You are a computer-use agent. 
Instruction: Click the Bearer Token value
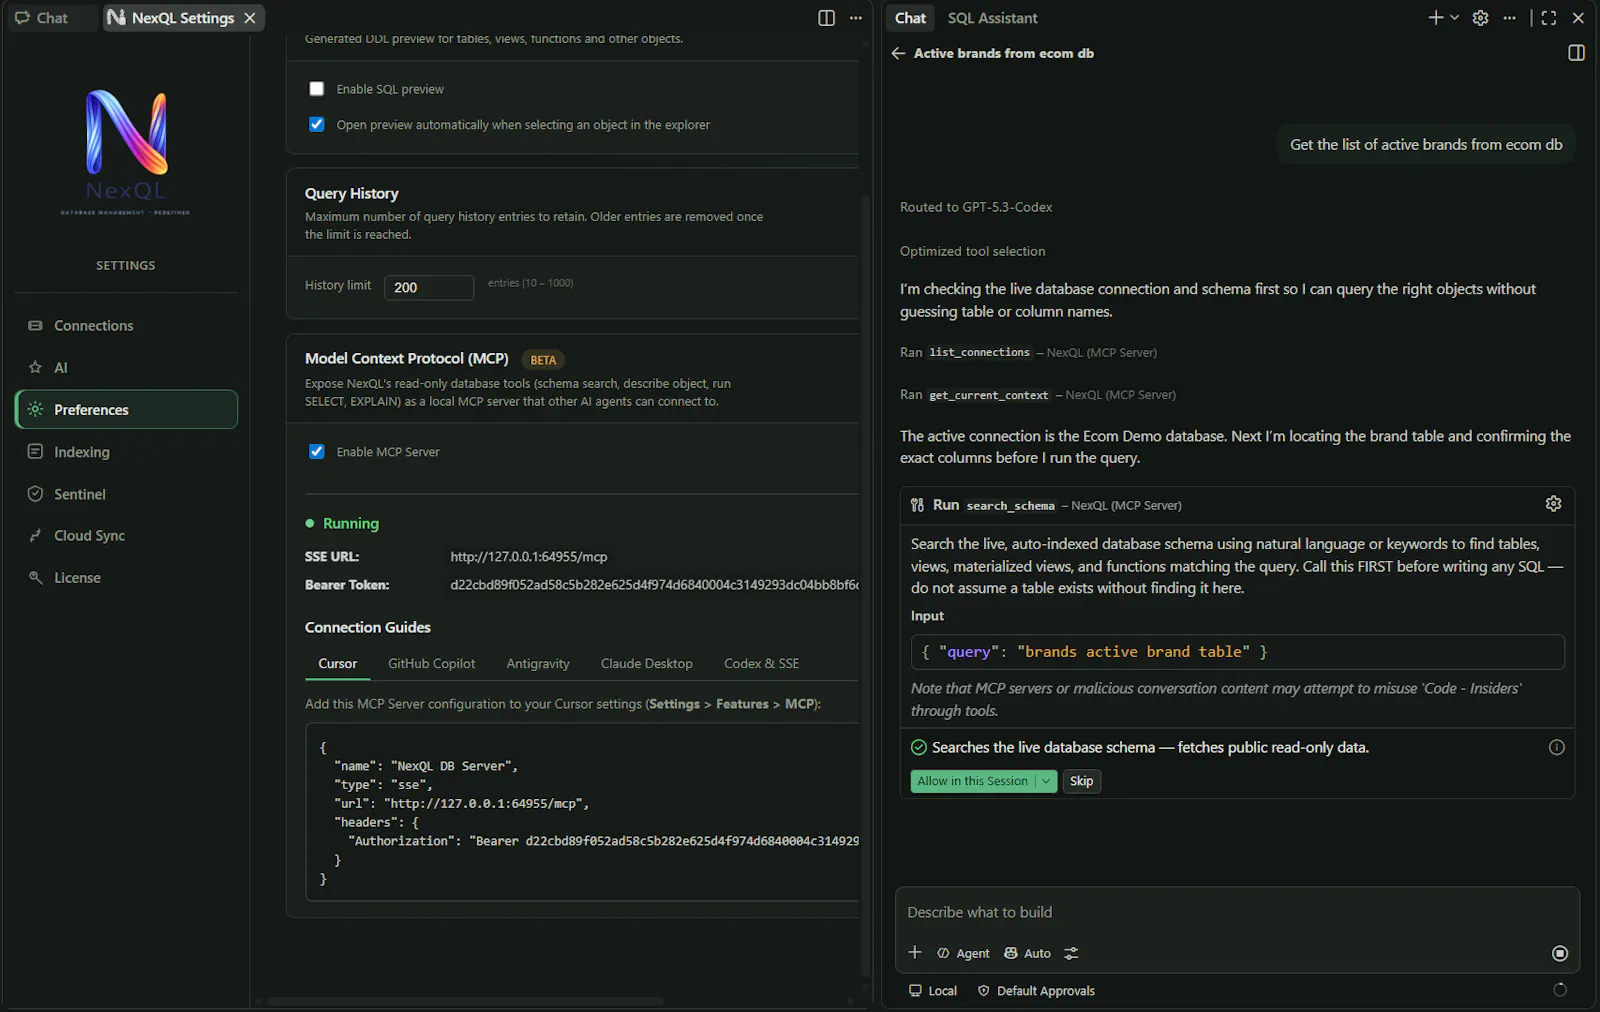coord(654,585)
